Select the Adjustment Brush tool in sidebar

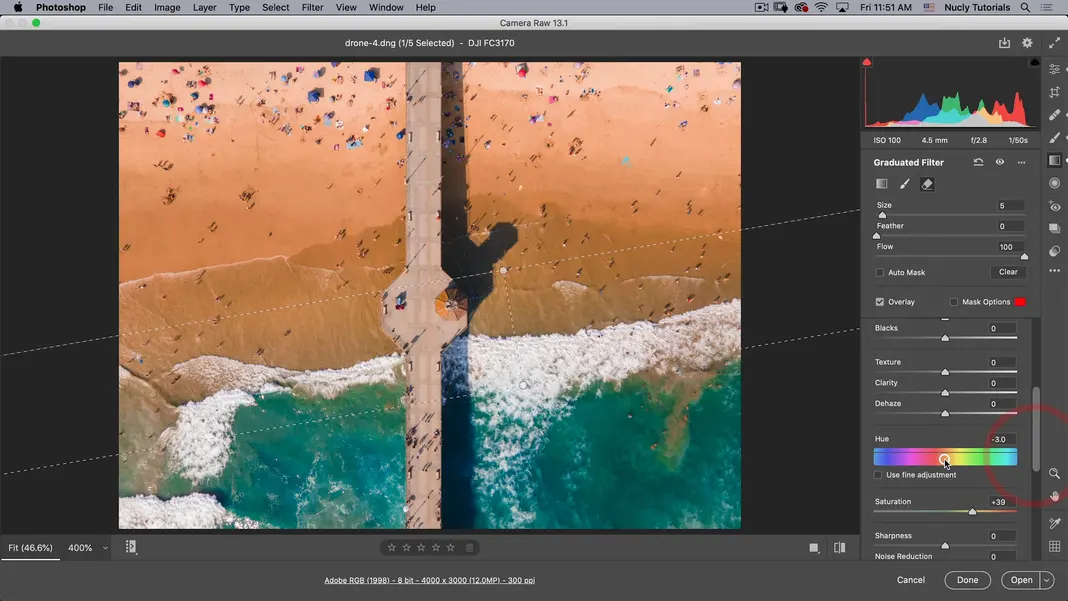click(1054, 138)
